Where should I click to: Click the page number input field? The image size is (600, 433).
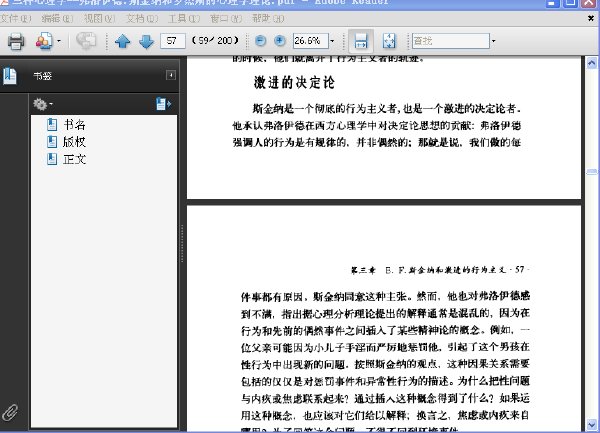[173, 41]
